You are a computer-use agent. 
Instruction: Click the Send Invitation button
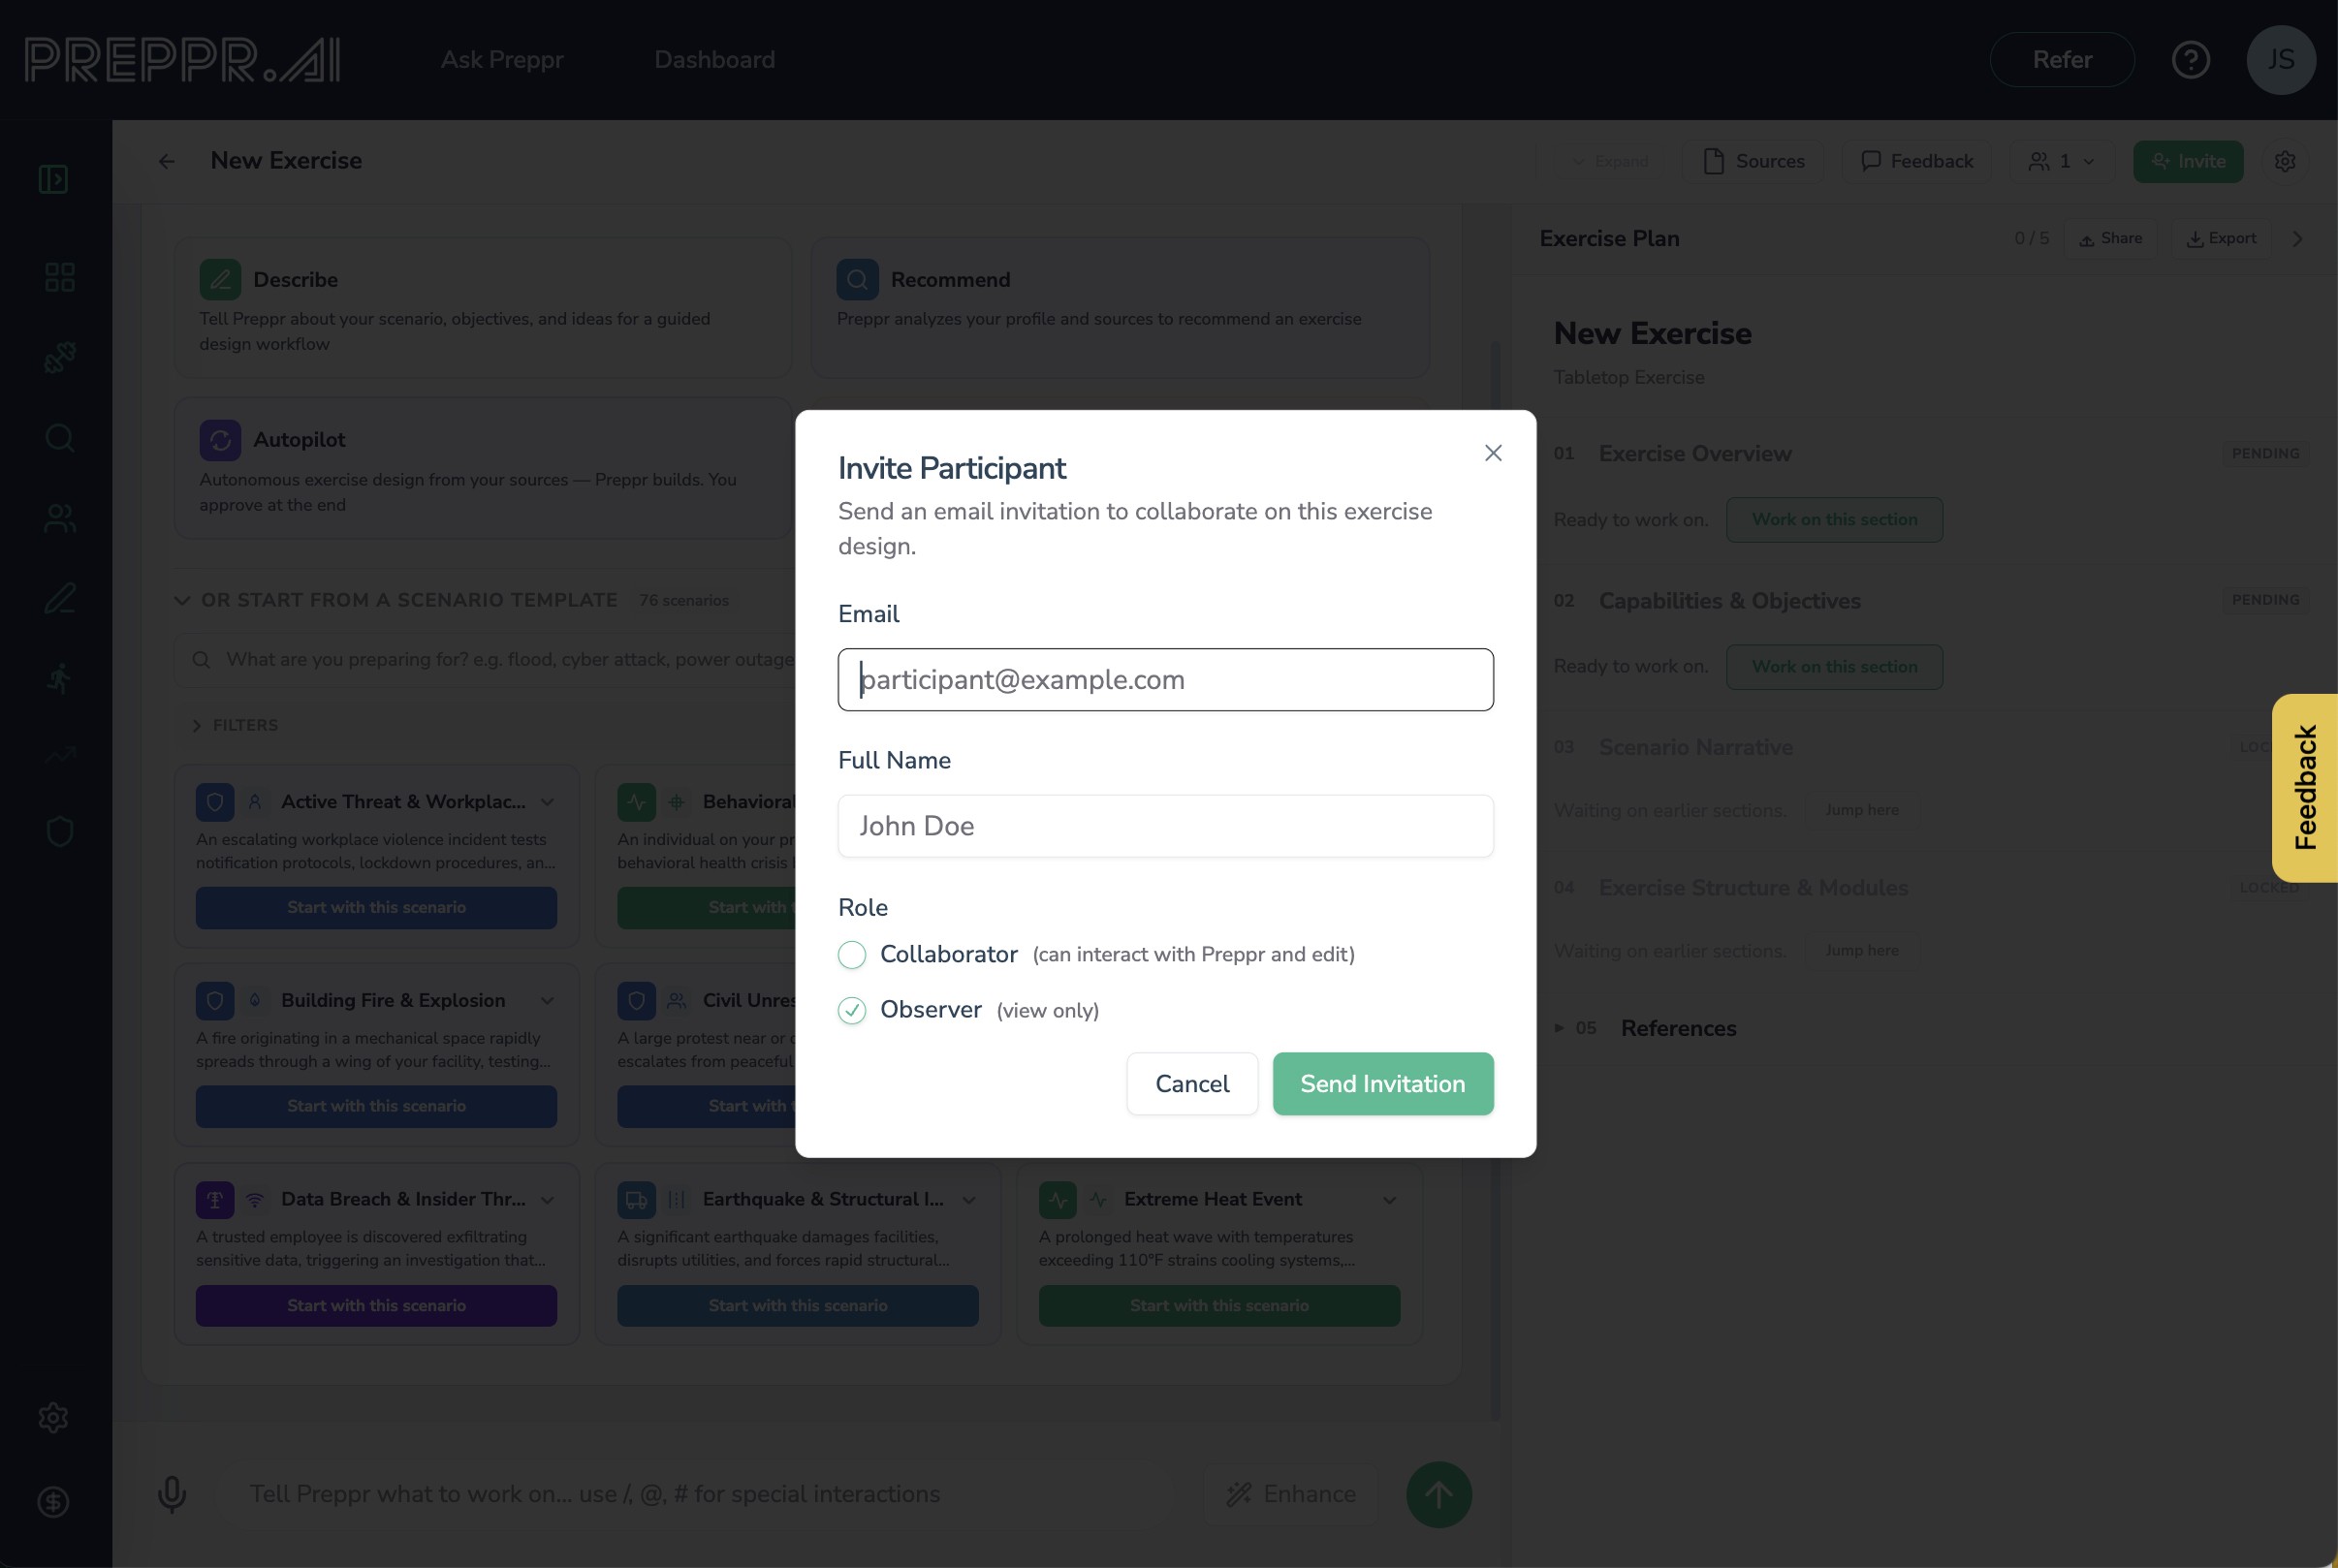(x=1382, y=1084)
